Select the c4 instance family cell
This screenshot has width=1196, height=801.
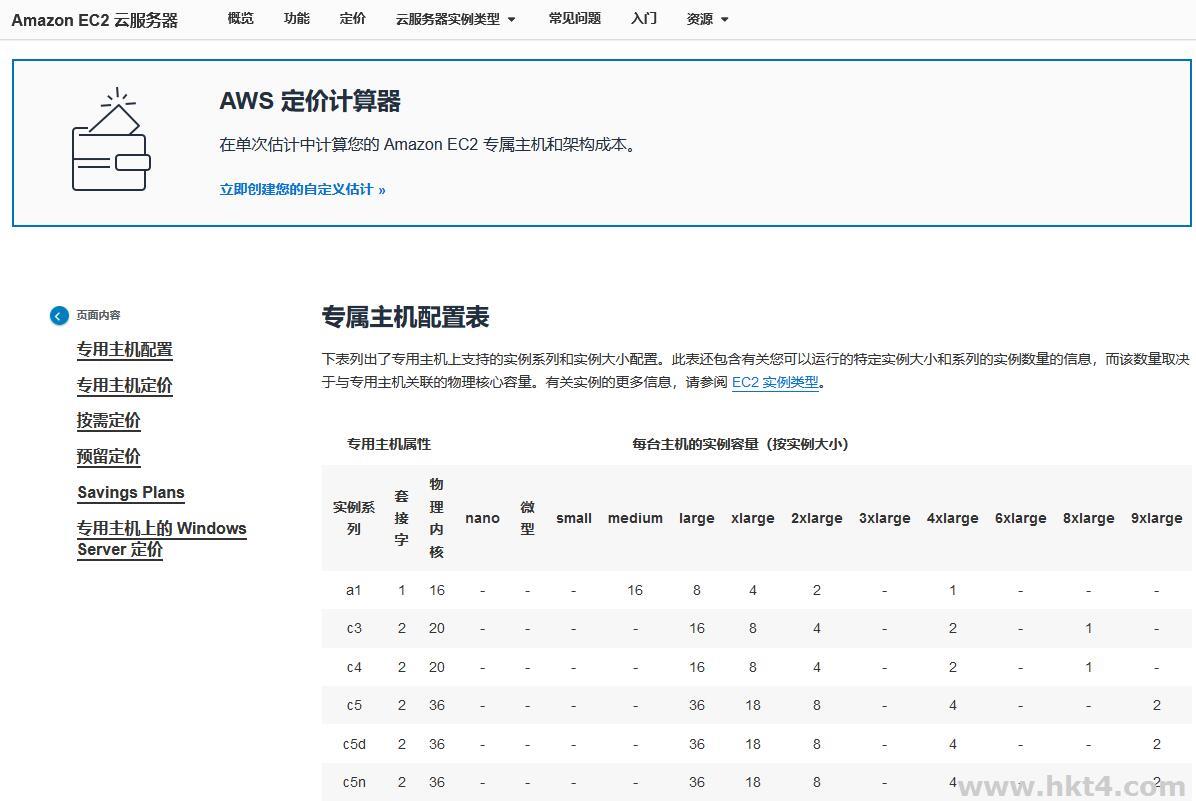[354, 667]
